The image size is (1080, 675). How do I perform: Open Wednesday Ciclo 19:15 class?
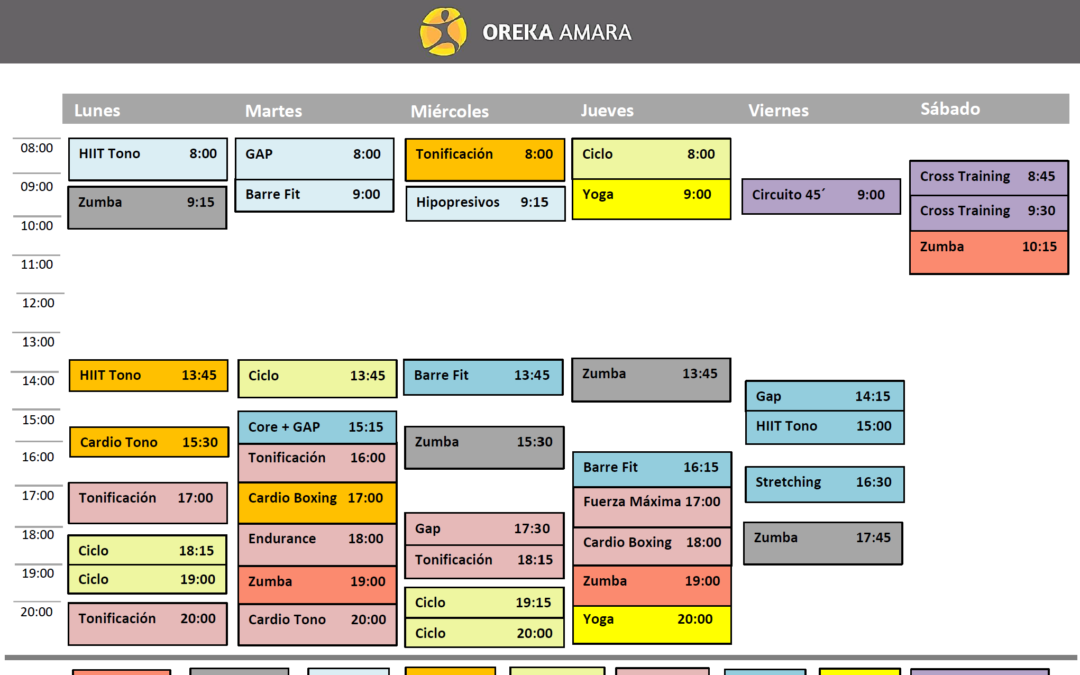(x=484, y=603)
